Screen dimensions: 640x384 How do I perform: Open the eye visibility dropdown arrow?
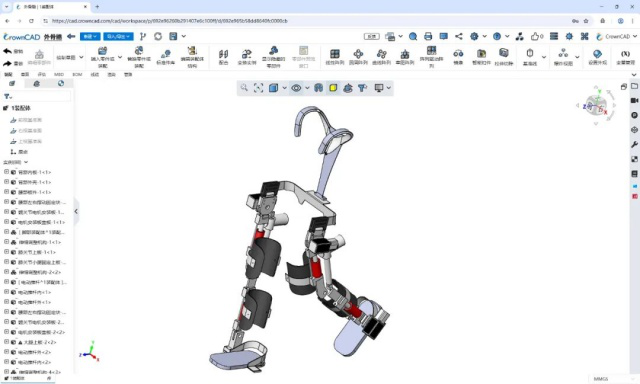(307, 88)
